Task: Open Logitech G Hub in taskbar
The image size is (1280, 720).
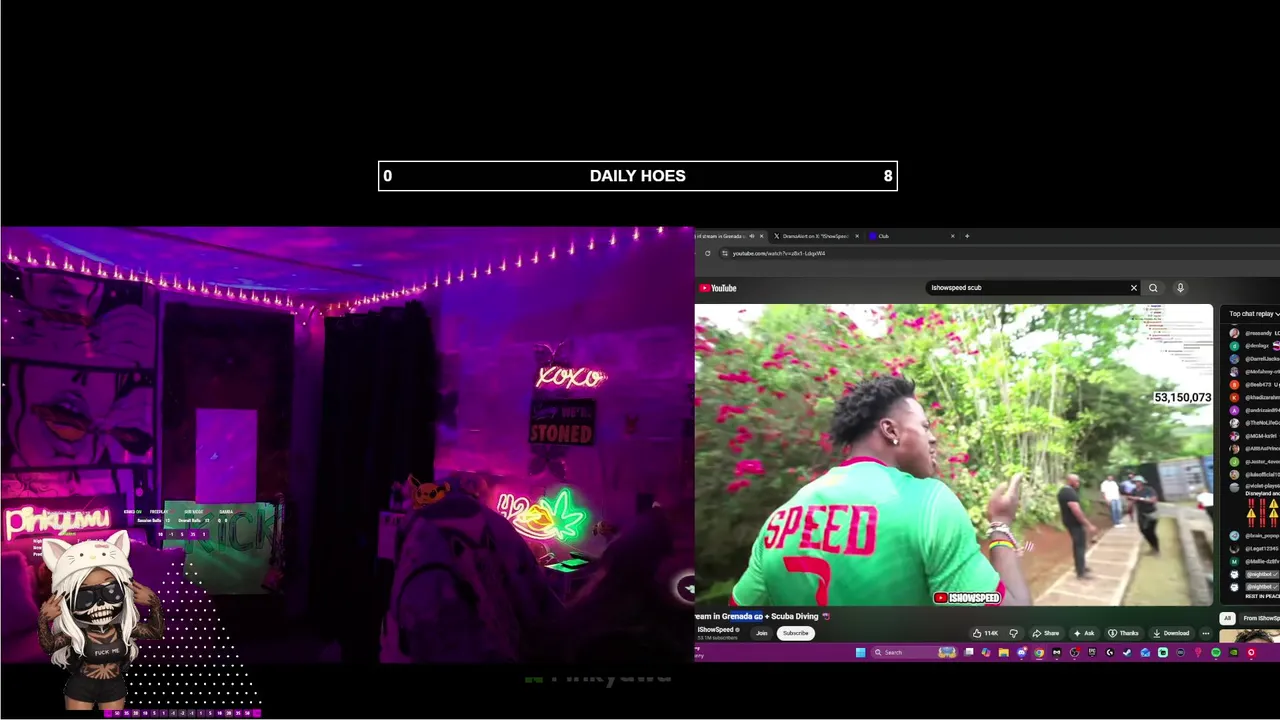Action: point(1109,653)
